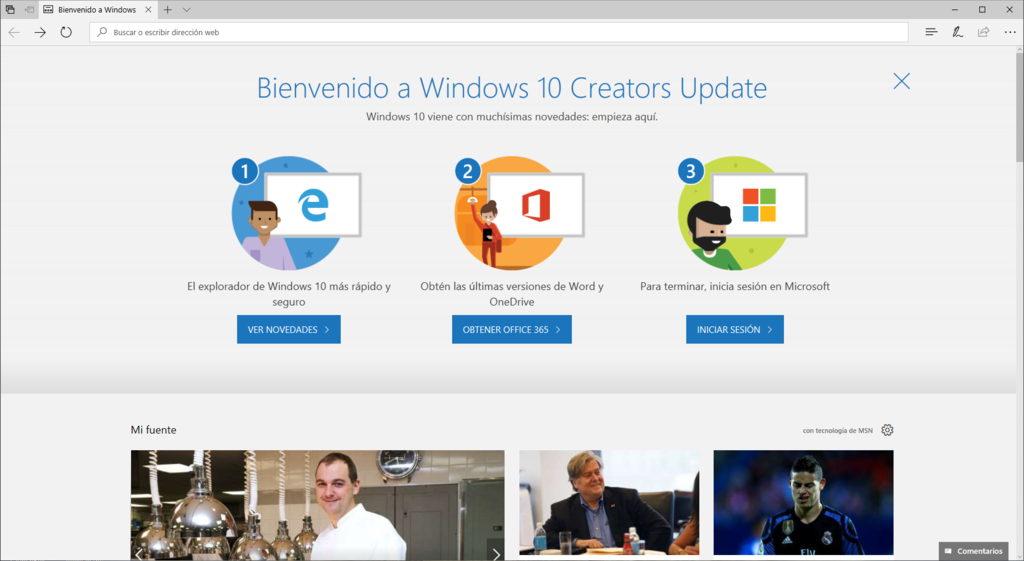Screen dimensions: 1024x561
Task: Click next arrow on news carousel
Action: point(495,553)
